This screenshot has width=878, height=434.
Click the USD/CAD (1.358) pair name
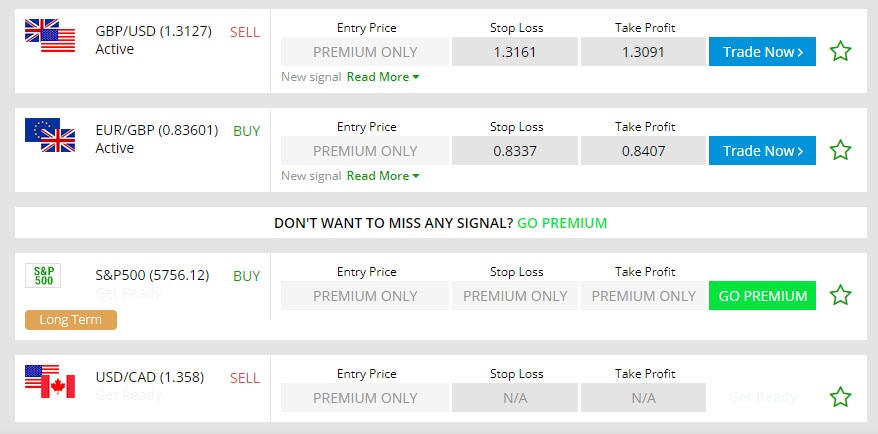150,377
